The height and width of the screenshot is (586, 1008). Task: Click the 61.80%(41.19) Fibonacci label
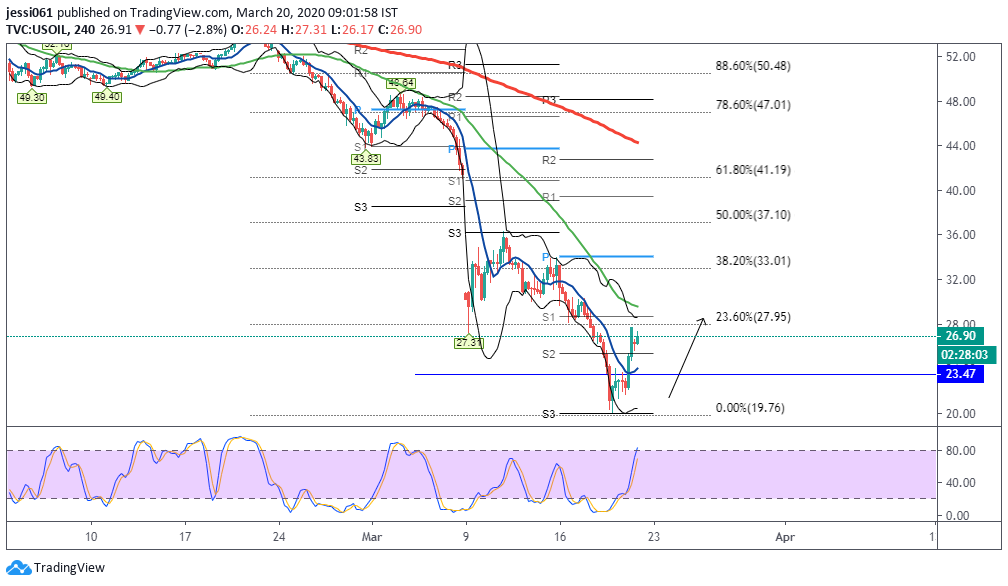coord(753,170)
